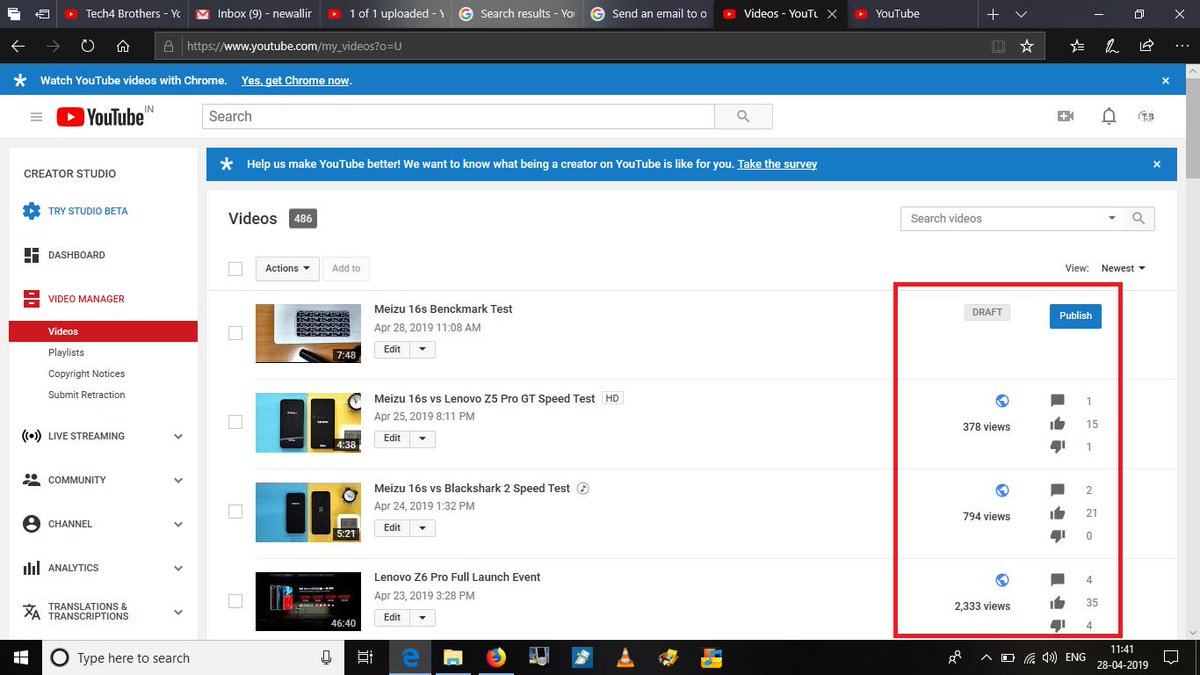Open the Edge favorites hub icon

(x=1077, y=46)
